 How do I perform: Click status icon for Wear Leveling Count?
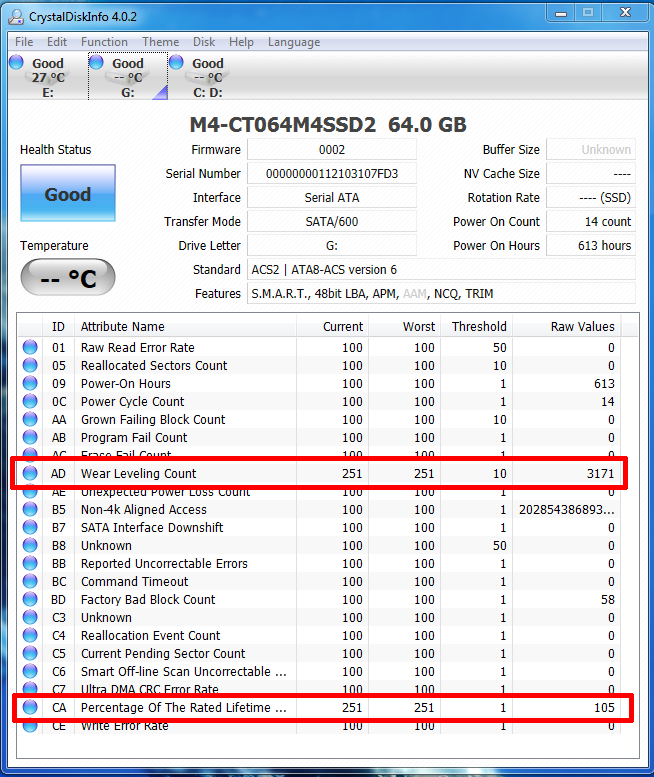tap(30, 473)
